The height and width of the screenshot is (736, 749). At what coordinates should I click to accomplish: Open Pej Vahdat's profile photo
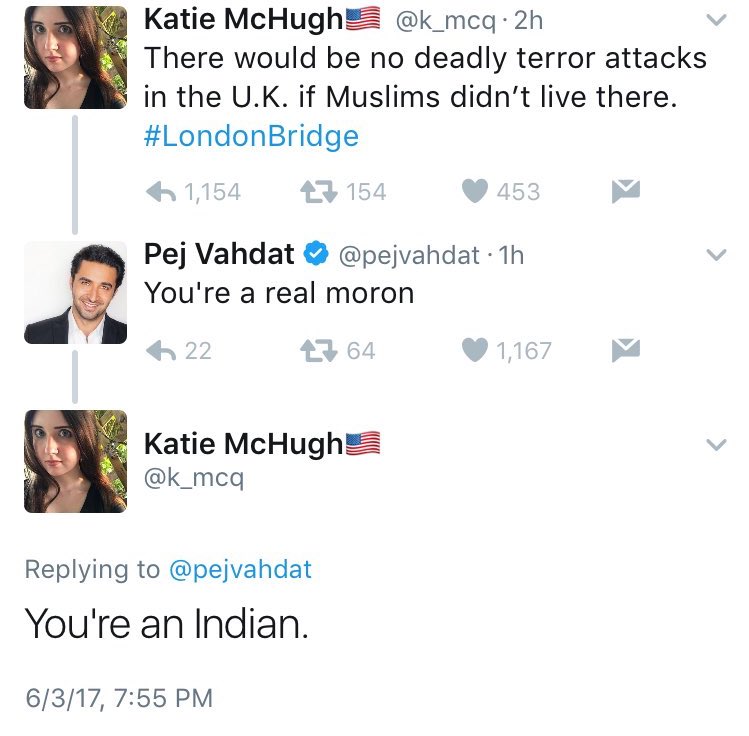(75, 293)
